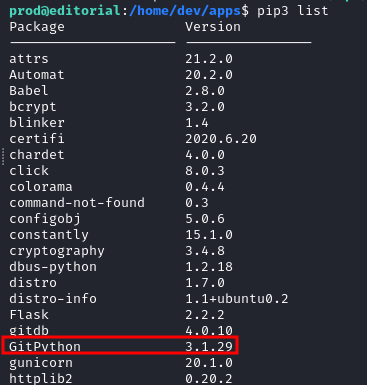The width and height of the screenshot is (367, 385).
Task: Click the gitdb package entry
Action: point(29,331)
